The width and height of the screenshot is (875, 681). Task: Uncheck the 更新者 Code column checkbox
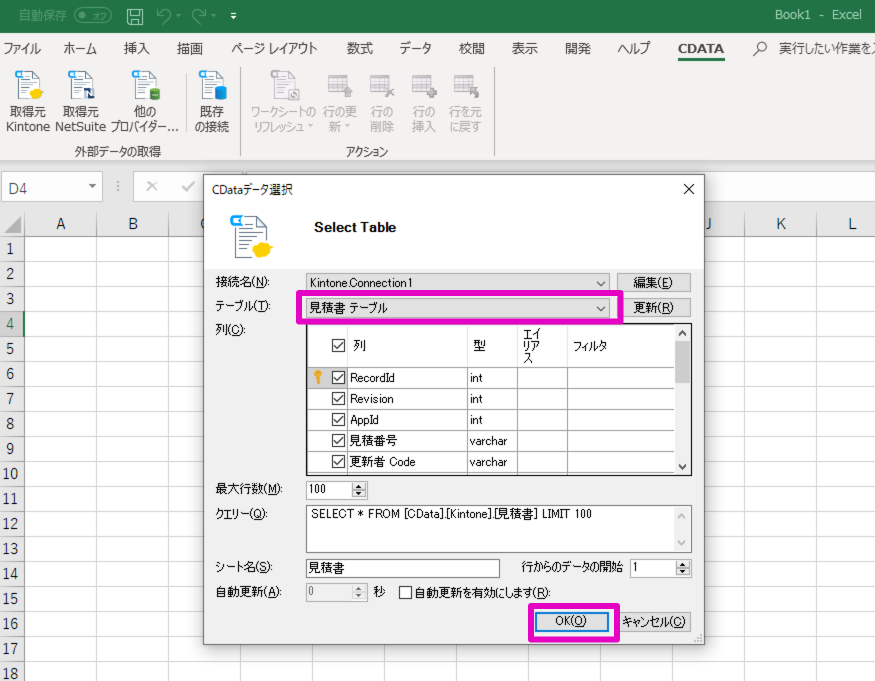click(338, 462)
